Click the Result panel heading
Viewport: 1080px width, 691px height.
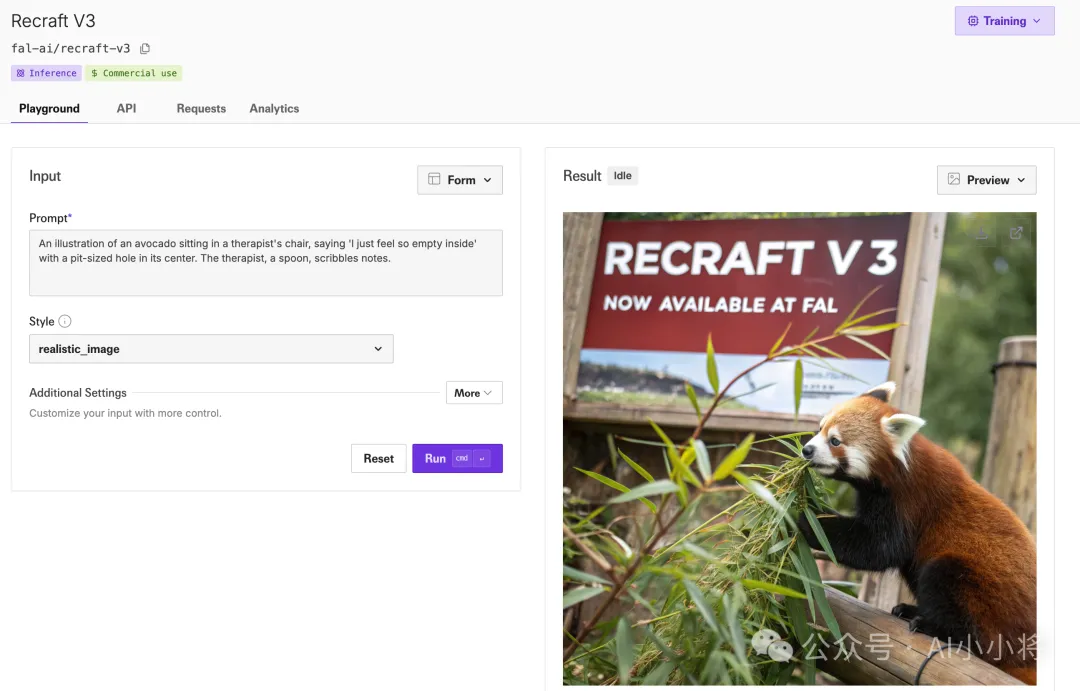[x=582, y=176]
